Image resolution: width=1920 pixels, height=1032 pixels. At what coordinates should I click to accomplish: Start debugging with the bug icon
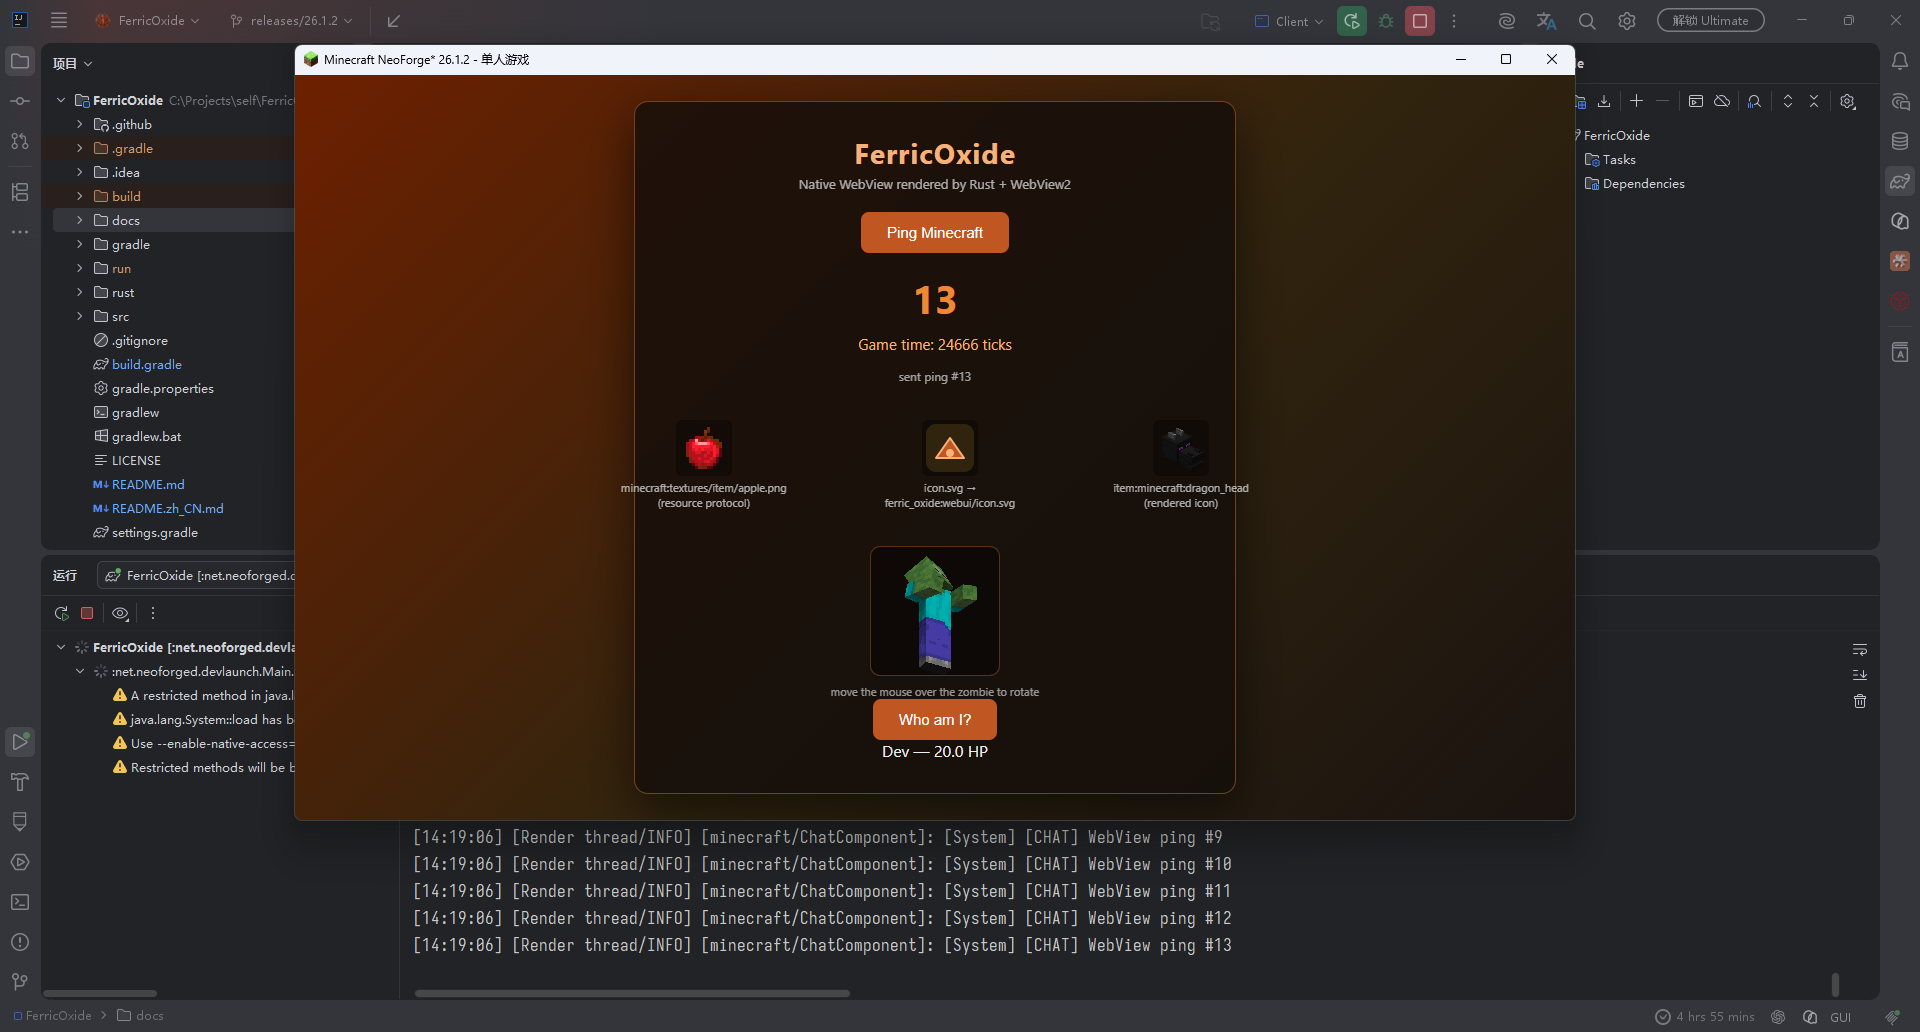(1386, 21)
